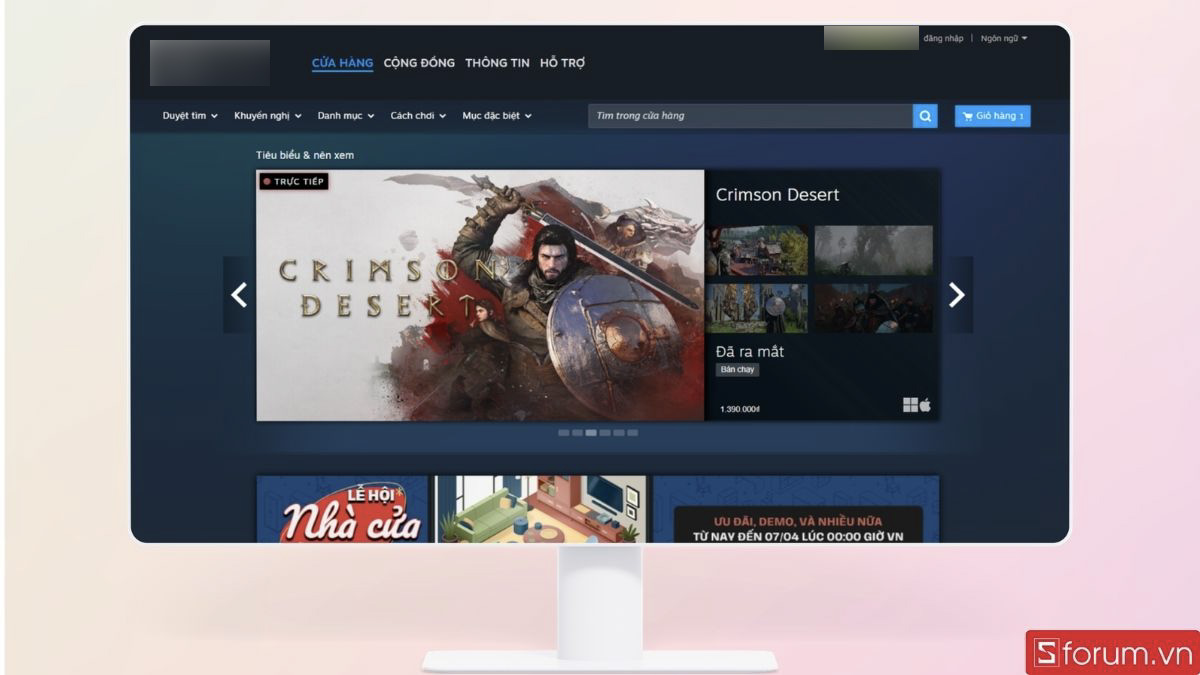Open the CỬA HÀNG tab

342,63
